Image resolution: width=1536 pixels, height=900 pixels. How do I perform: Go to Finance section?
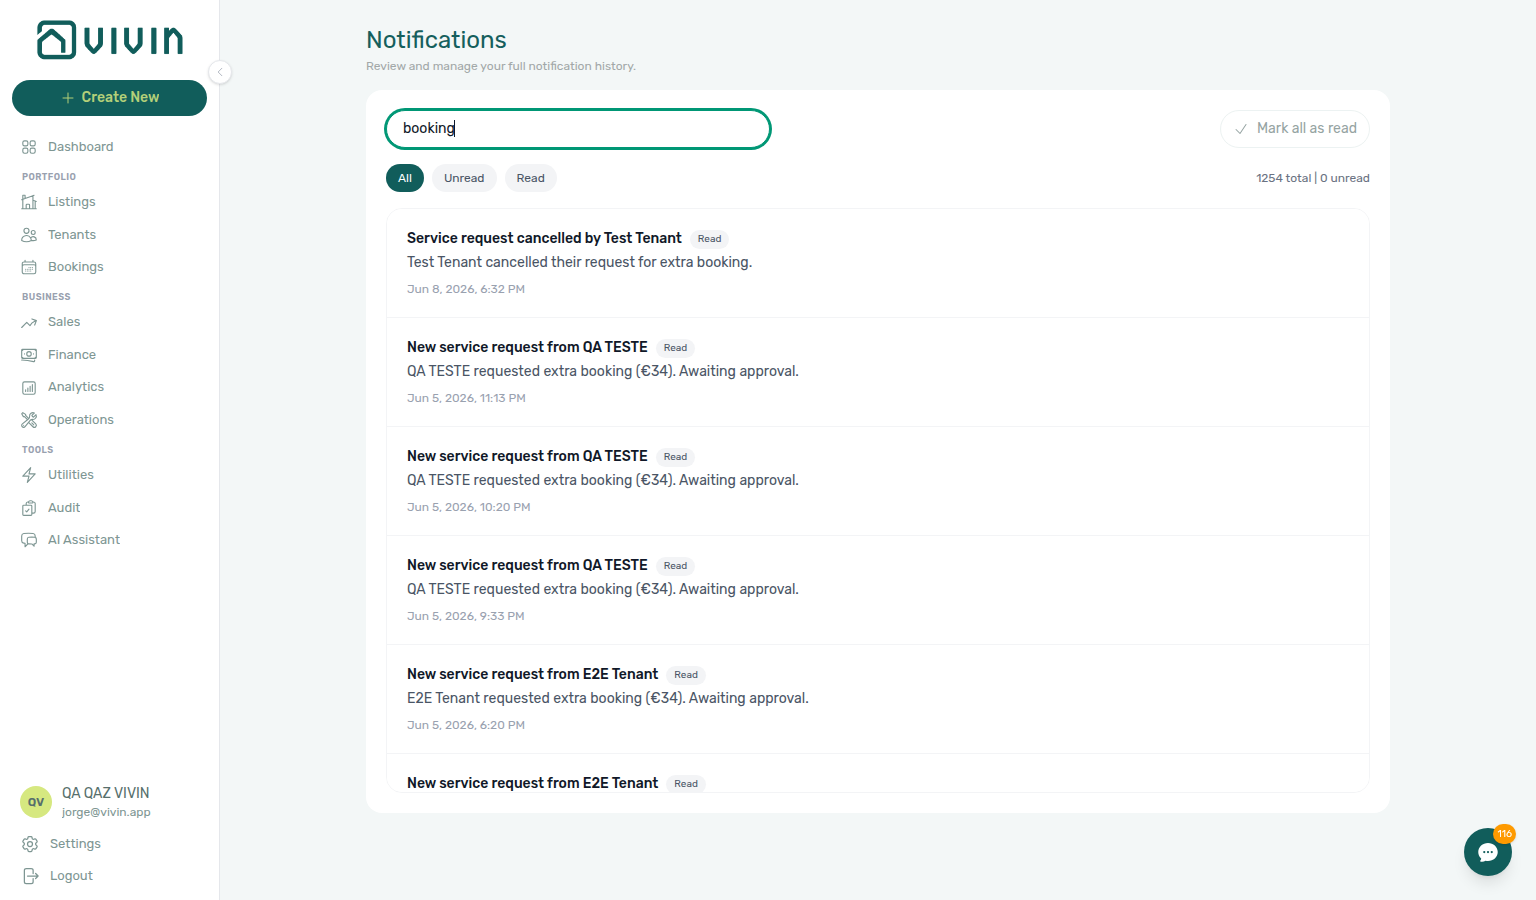(72, 355)
